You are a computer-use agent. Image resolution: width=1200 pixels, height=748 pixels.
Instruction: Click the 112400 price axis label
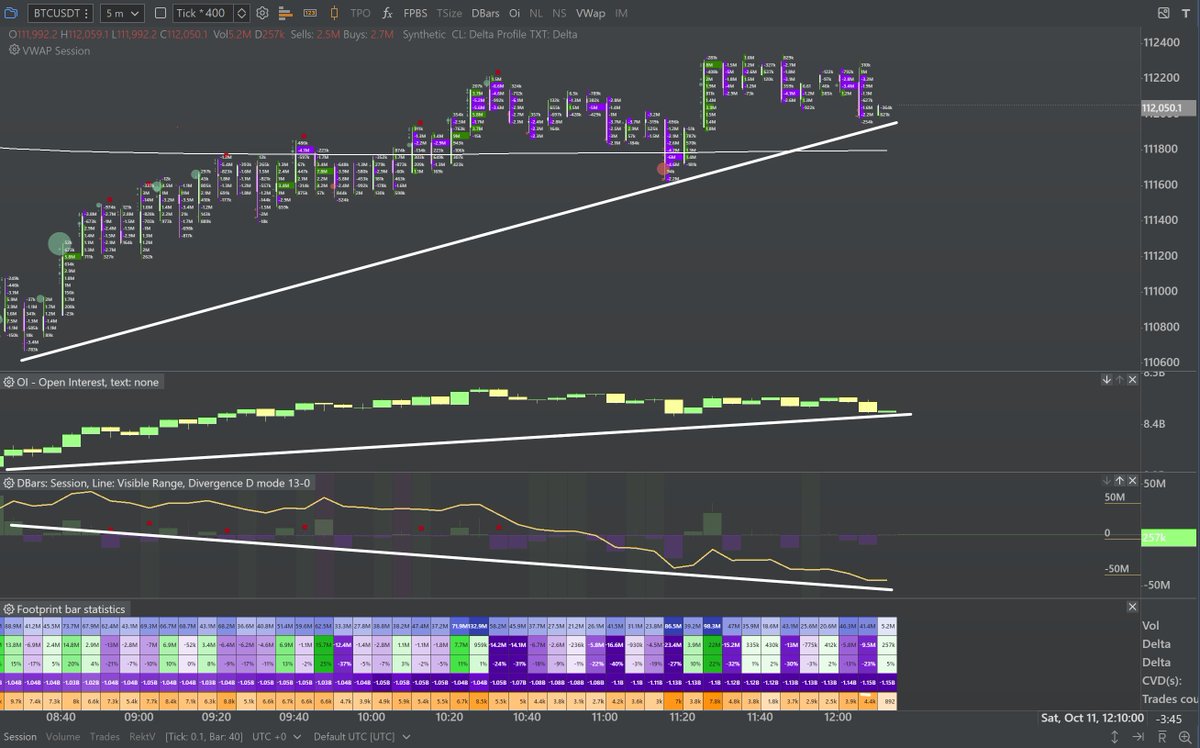click(x=1162, y=41)
